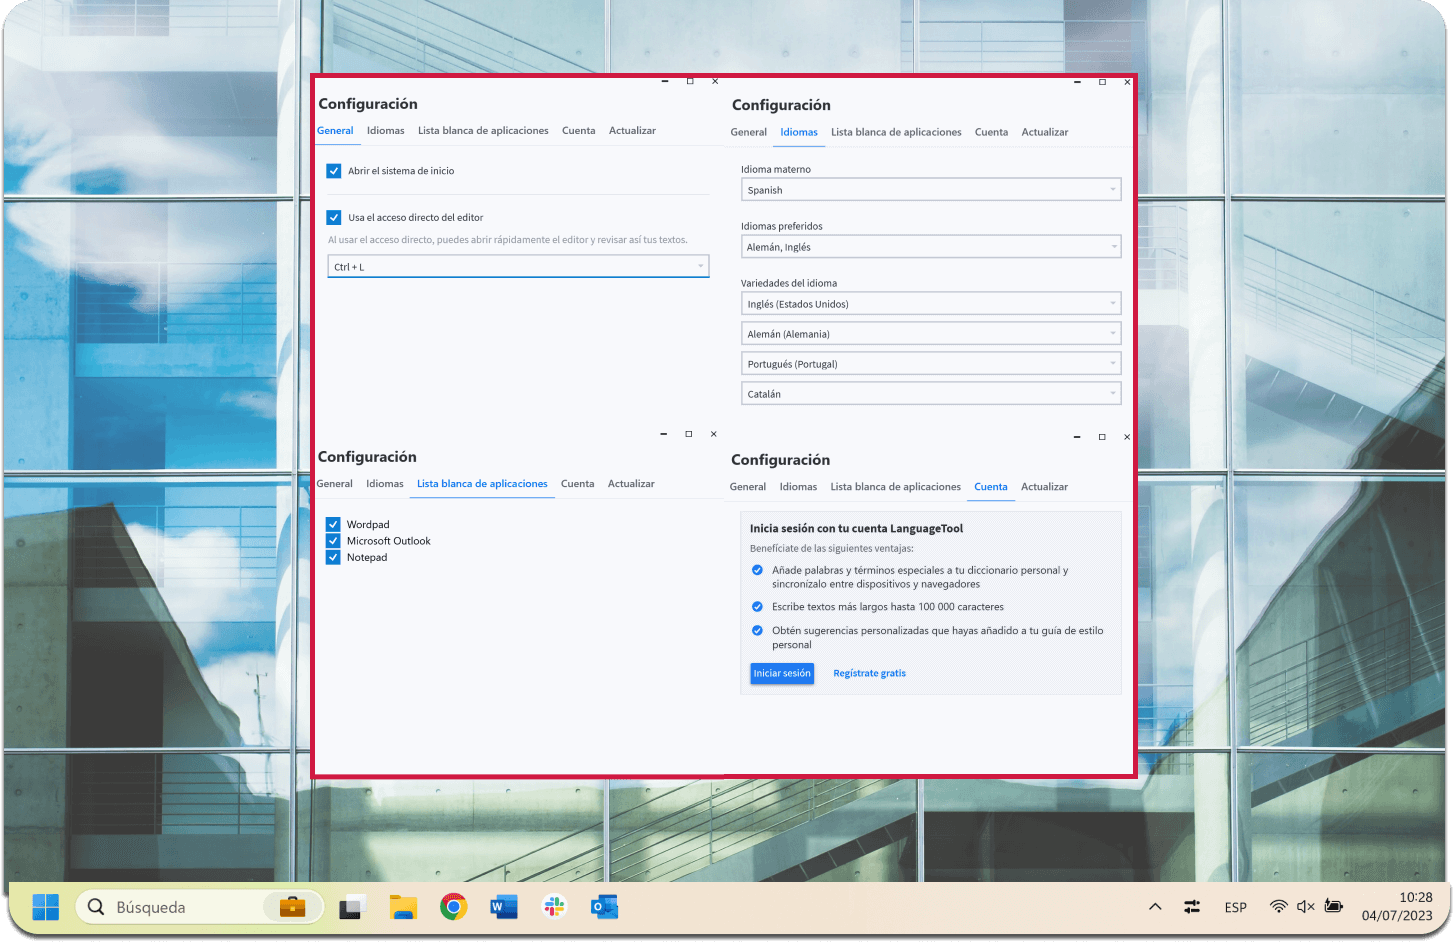The width and height of the screenshot is (1454, 943).
Task: Expand the Portugués (Portugal) variety dropdown
Action: click(931, 364)
